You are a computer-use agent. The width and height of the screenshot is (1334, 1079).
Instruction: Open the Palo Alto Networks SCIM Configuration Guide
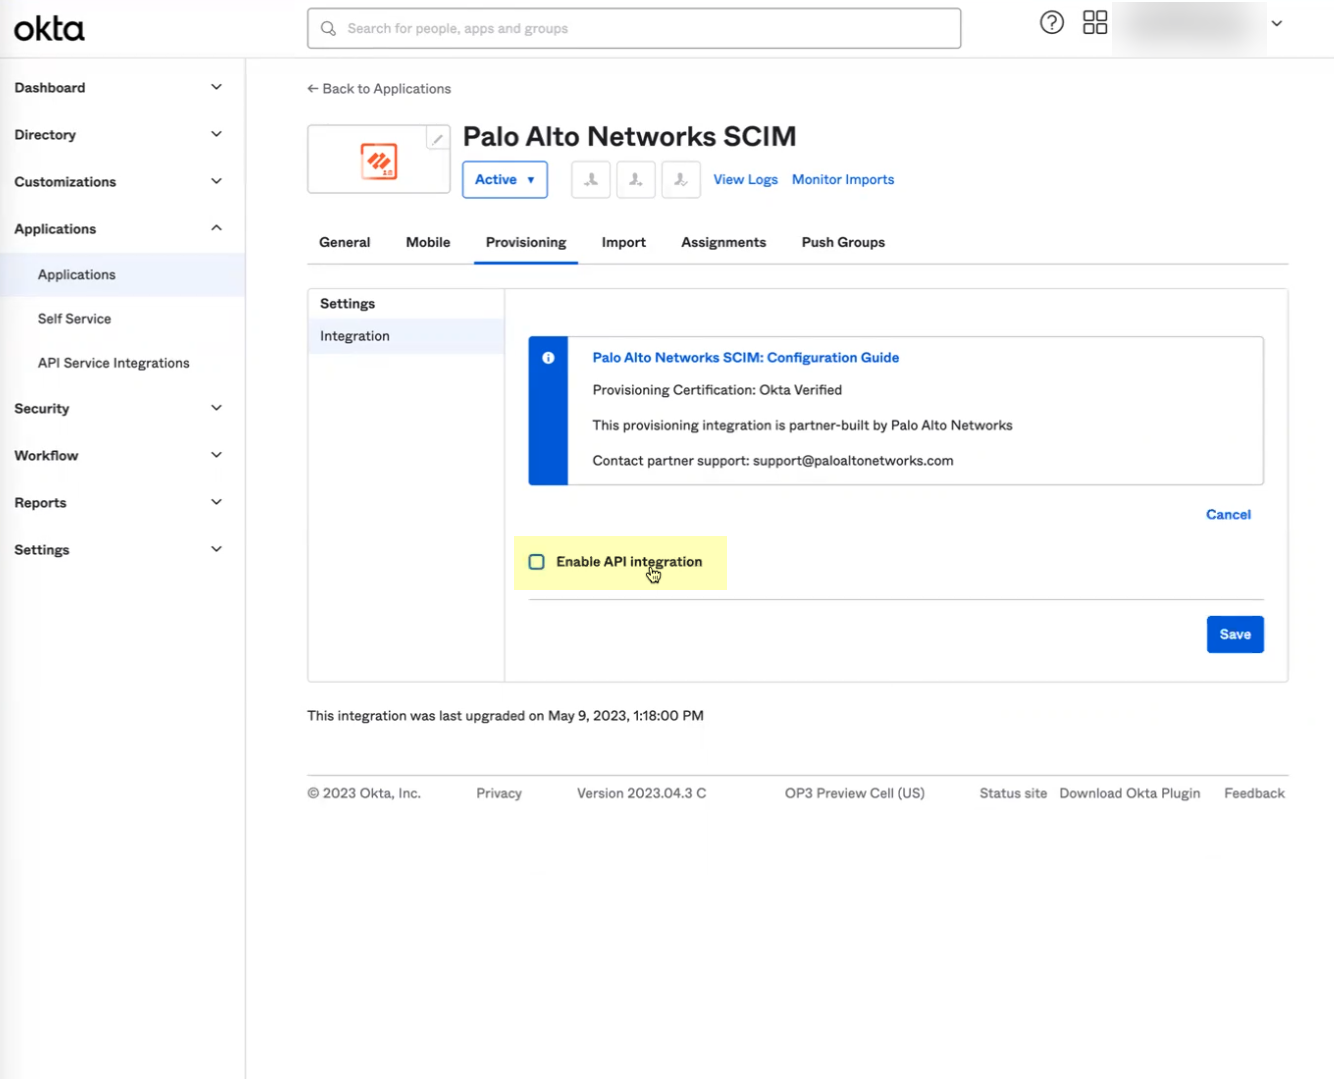[x=745, y=357]
